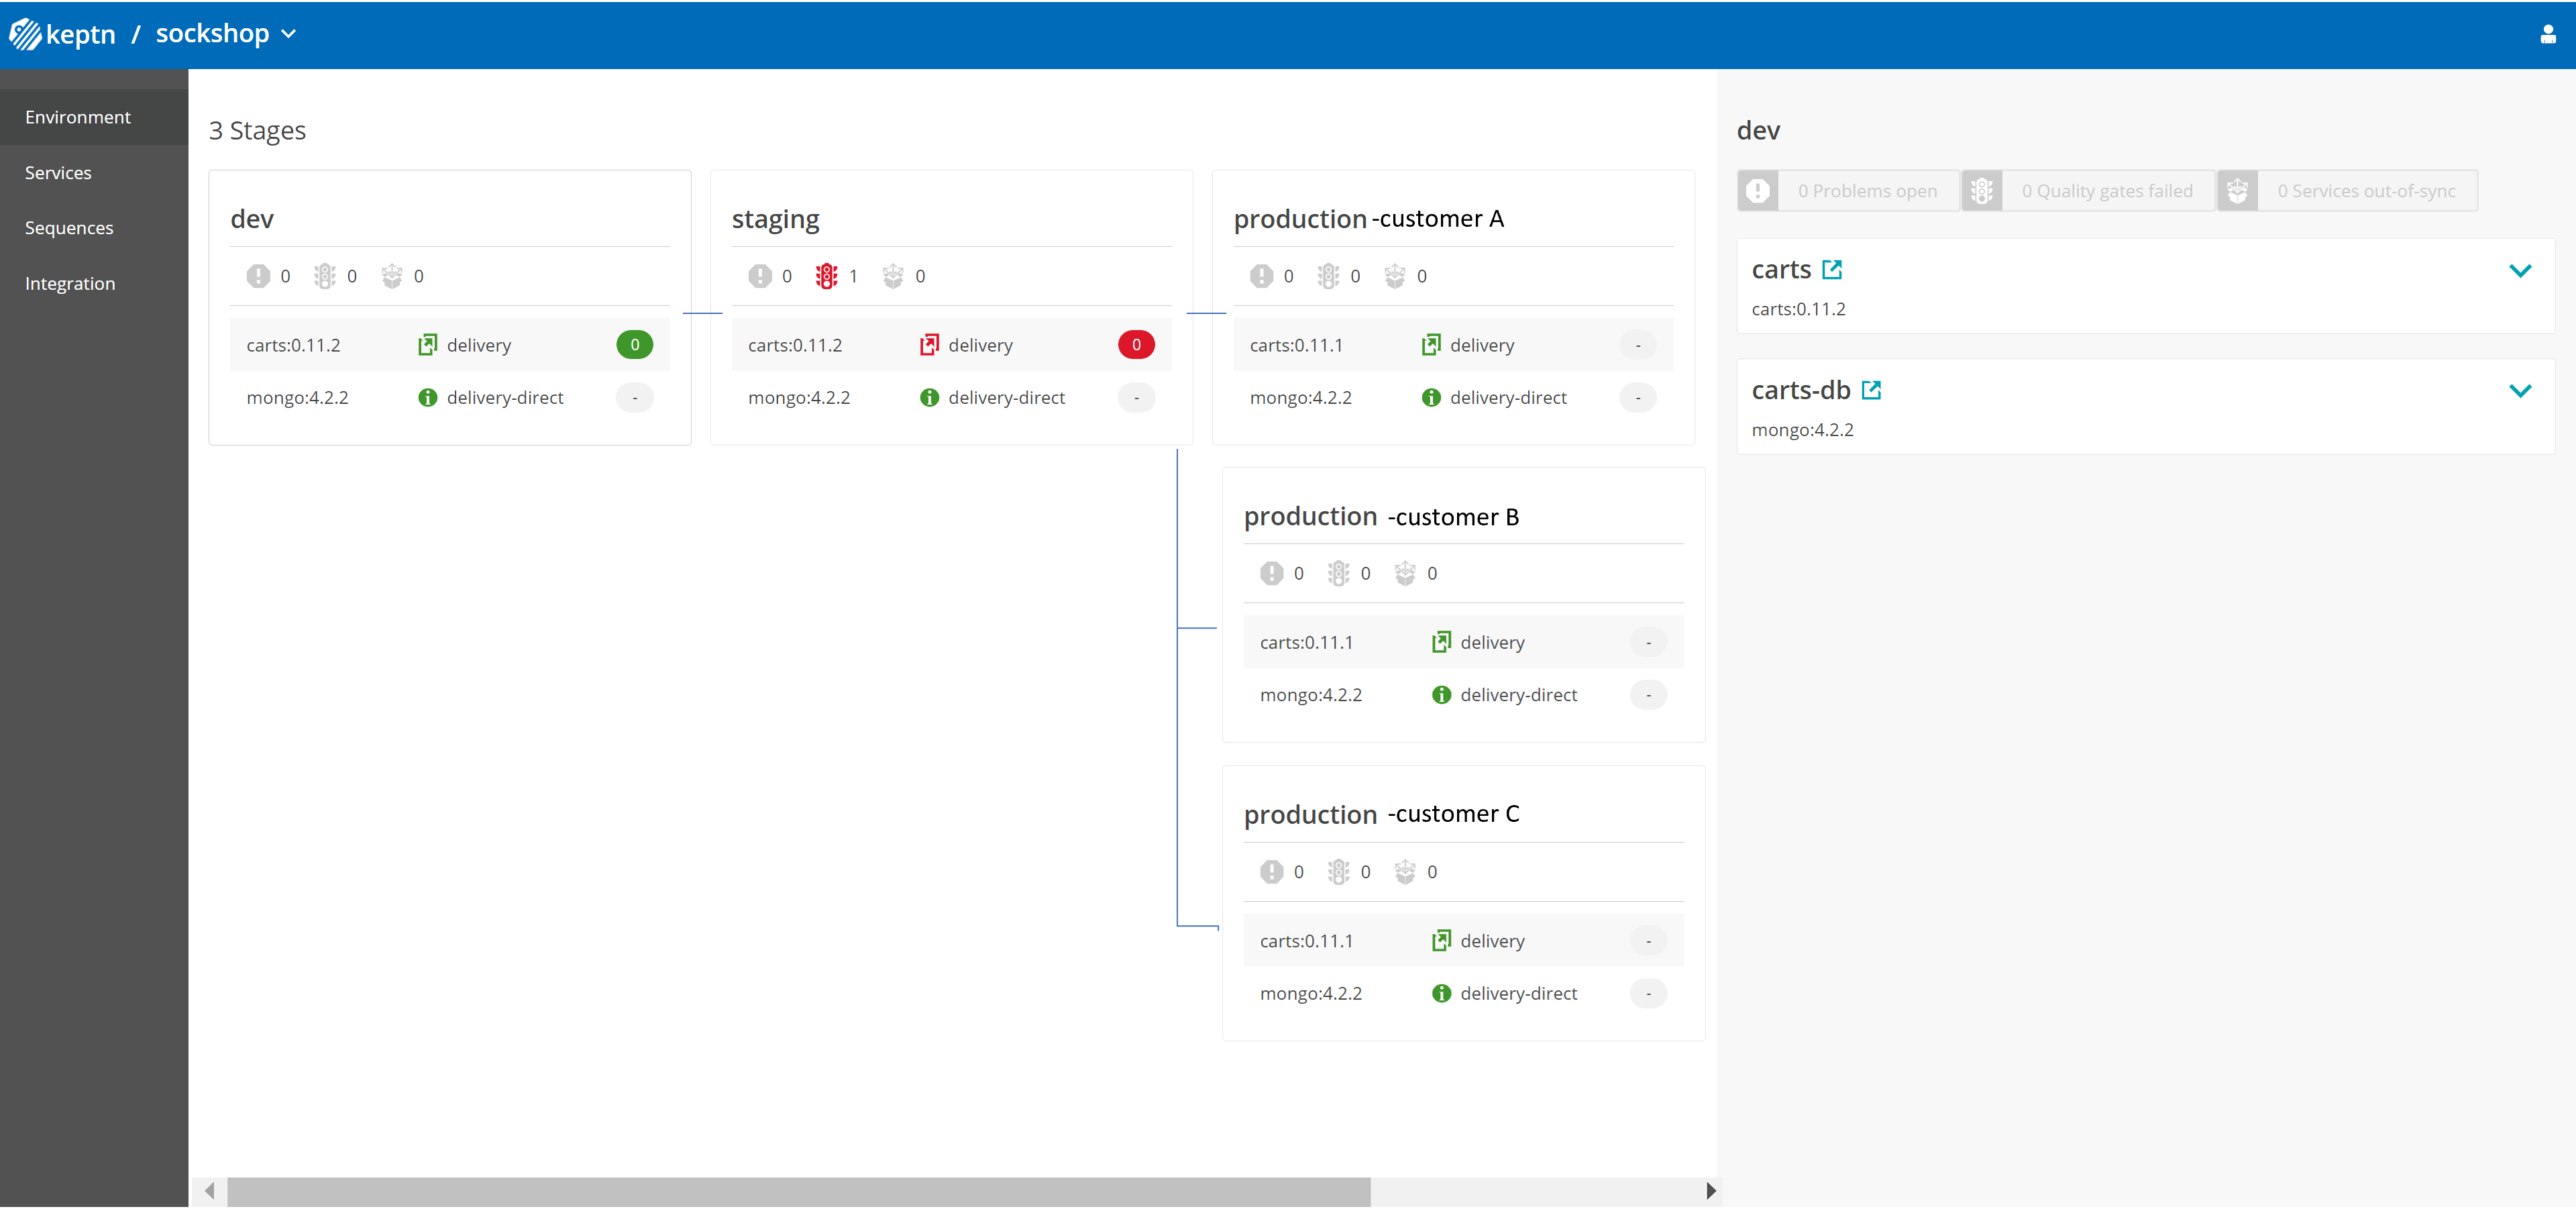2576x1209 pixels.
Task: Open the carts-db external link icon
Action: [x=1872, y=390]
